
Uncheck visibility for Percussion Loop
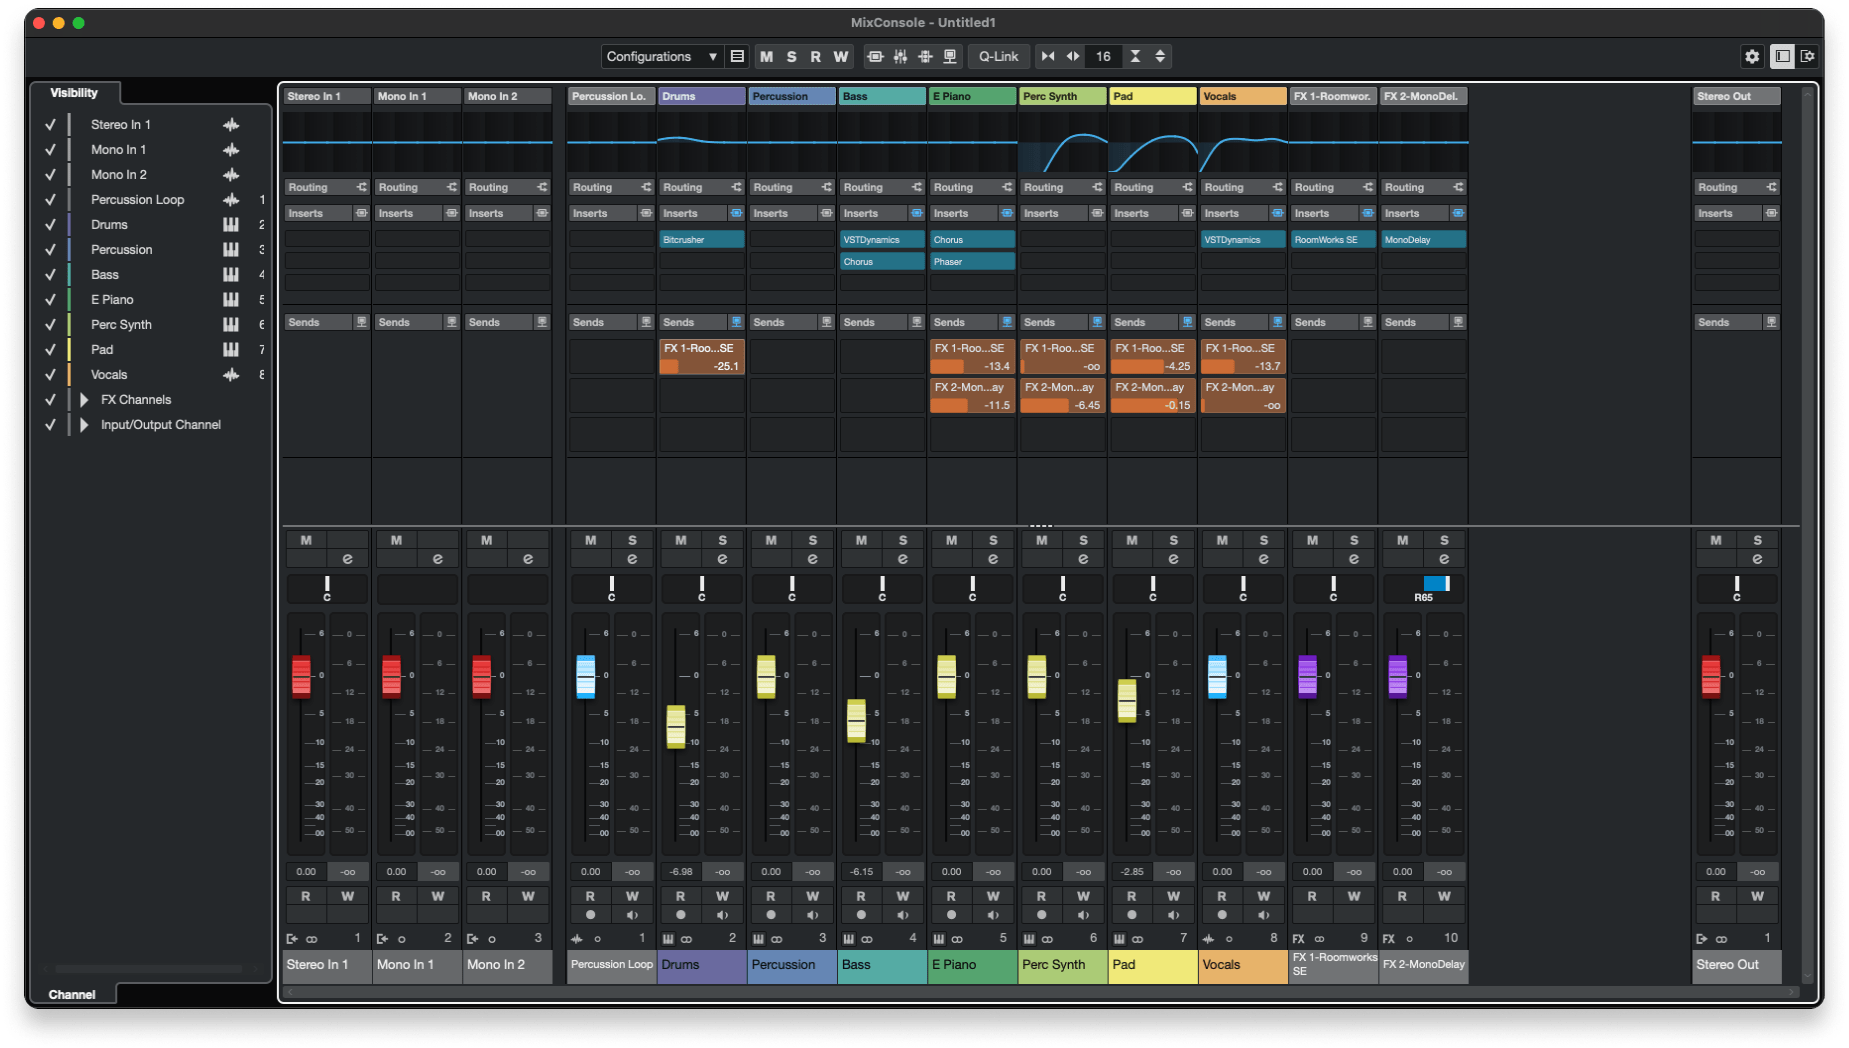pos(50,200)
